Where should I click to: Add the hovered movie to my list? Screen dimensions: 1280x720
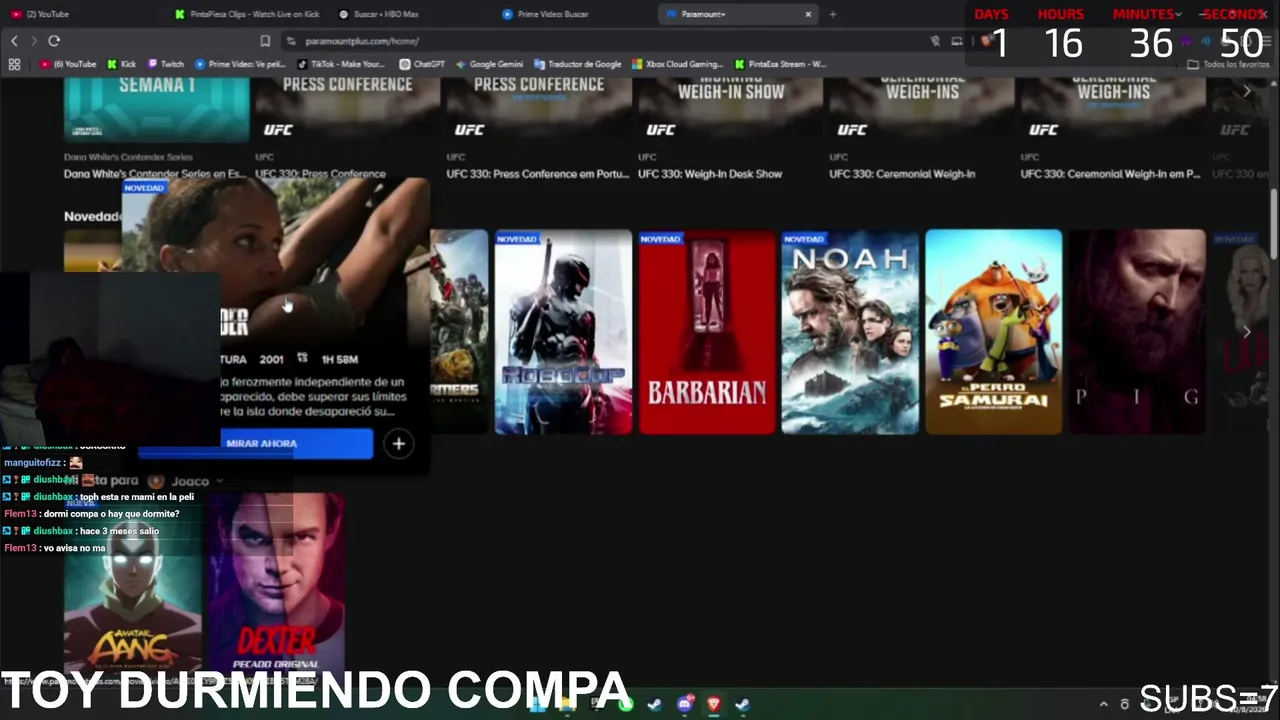pyautogui.click(x=398, y=443)
